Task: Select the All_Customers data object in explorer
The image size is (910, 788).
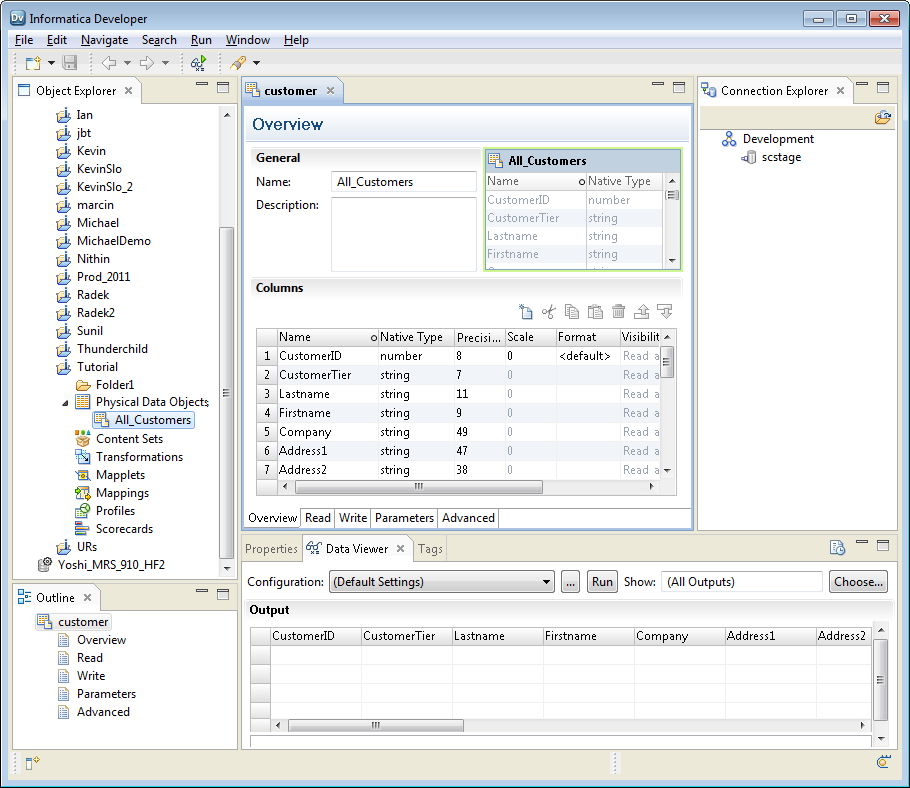Action: pos(144,420)
